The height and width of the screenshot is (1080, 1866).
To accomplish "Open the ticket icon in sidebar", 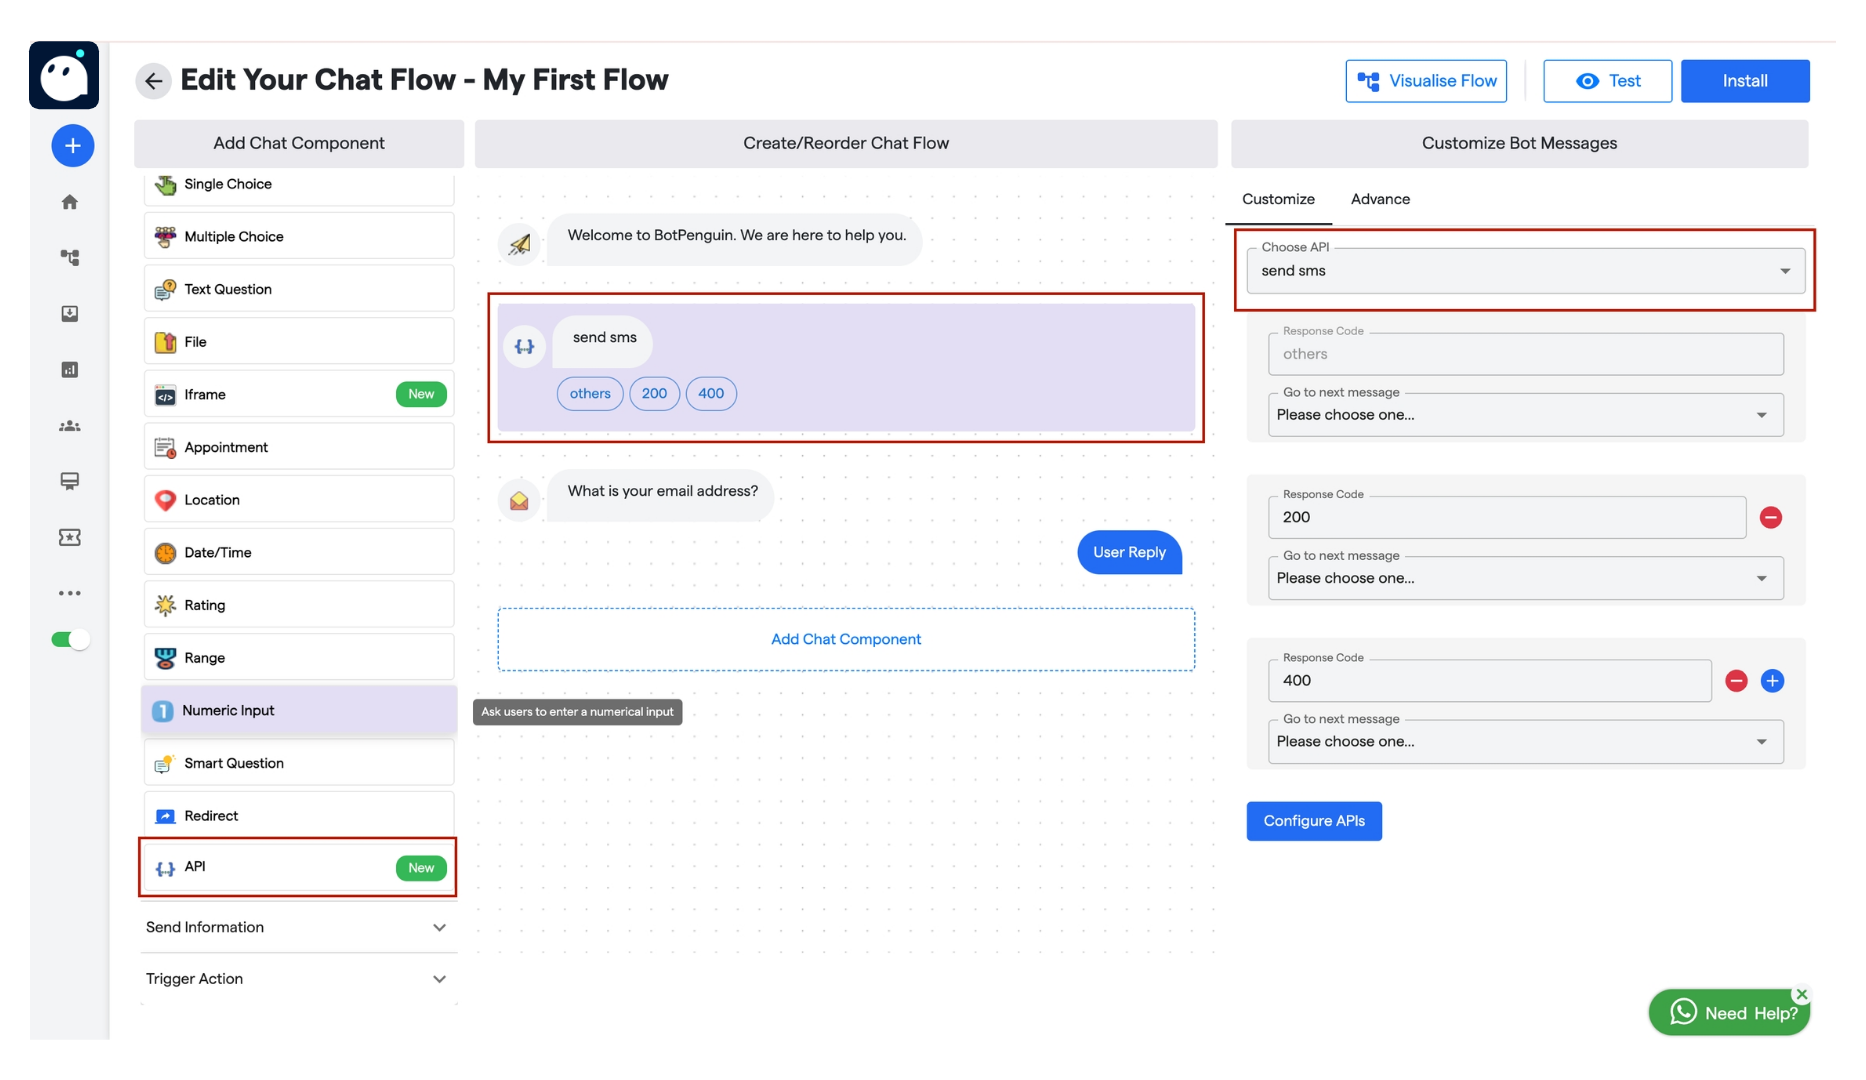I will [x=70, y=537].
